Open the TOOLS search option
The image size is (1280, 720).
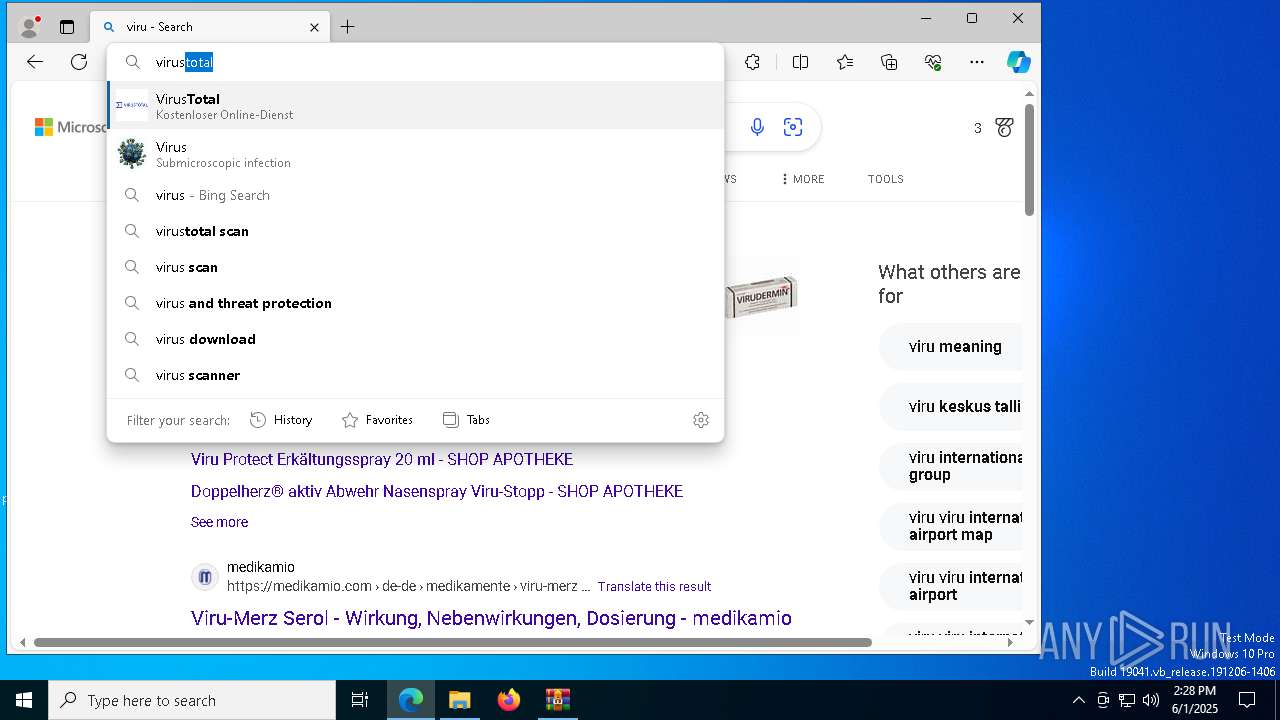pos(885,179)
